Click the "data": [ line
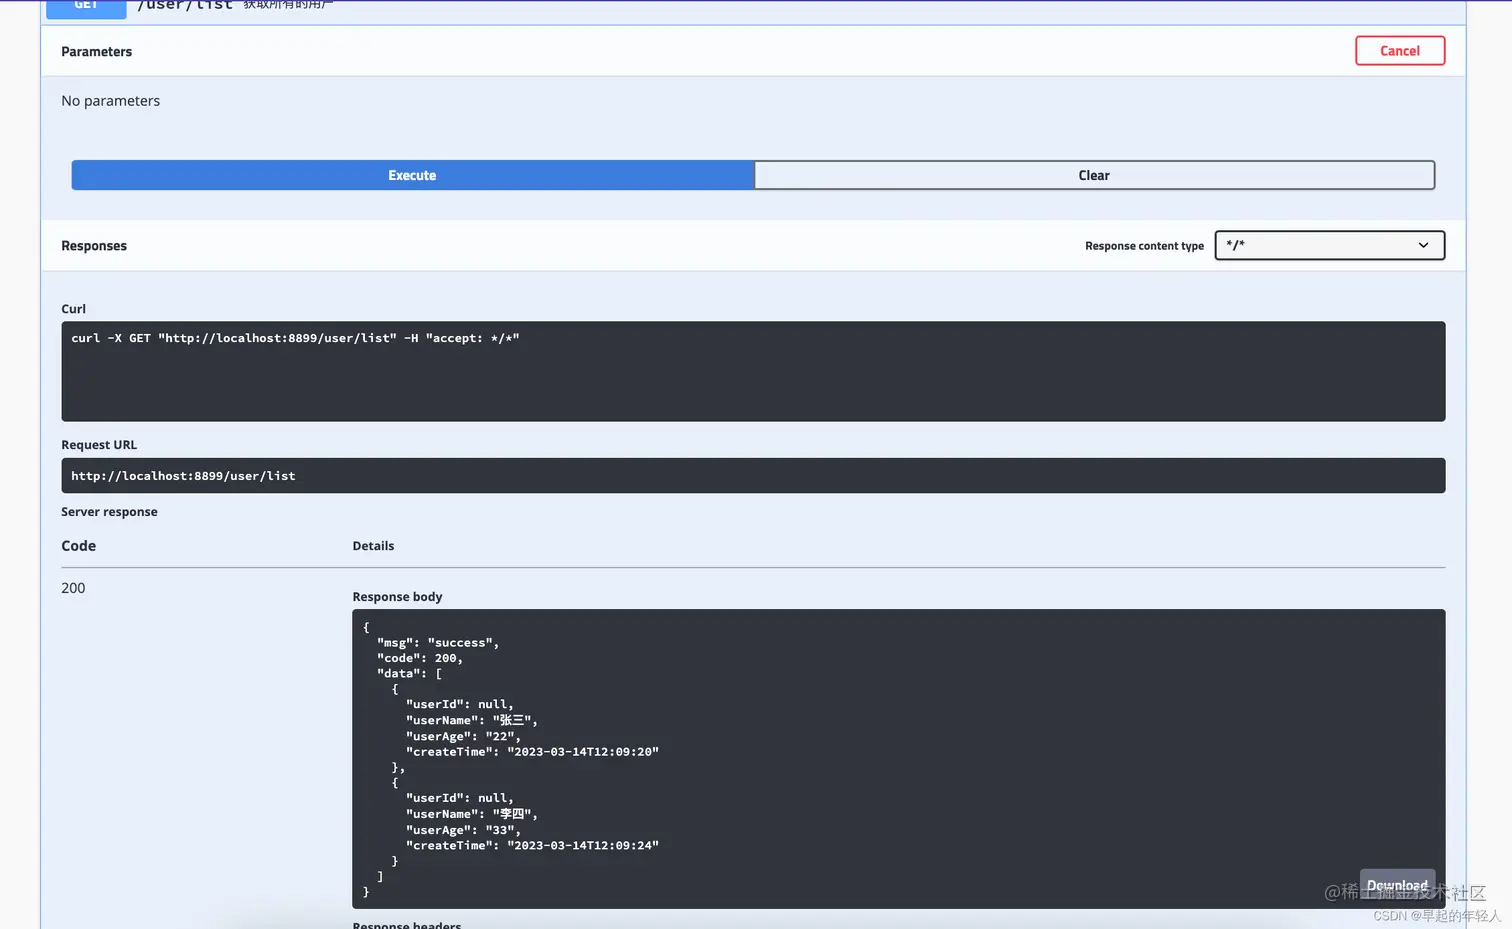Screen dimensions: 1512x929 point(409,674)
